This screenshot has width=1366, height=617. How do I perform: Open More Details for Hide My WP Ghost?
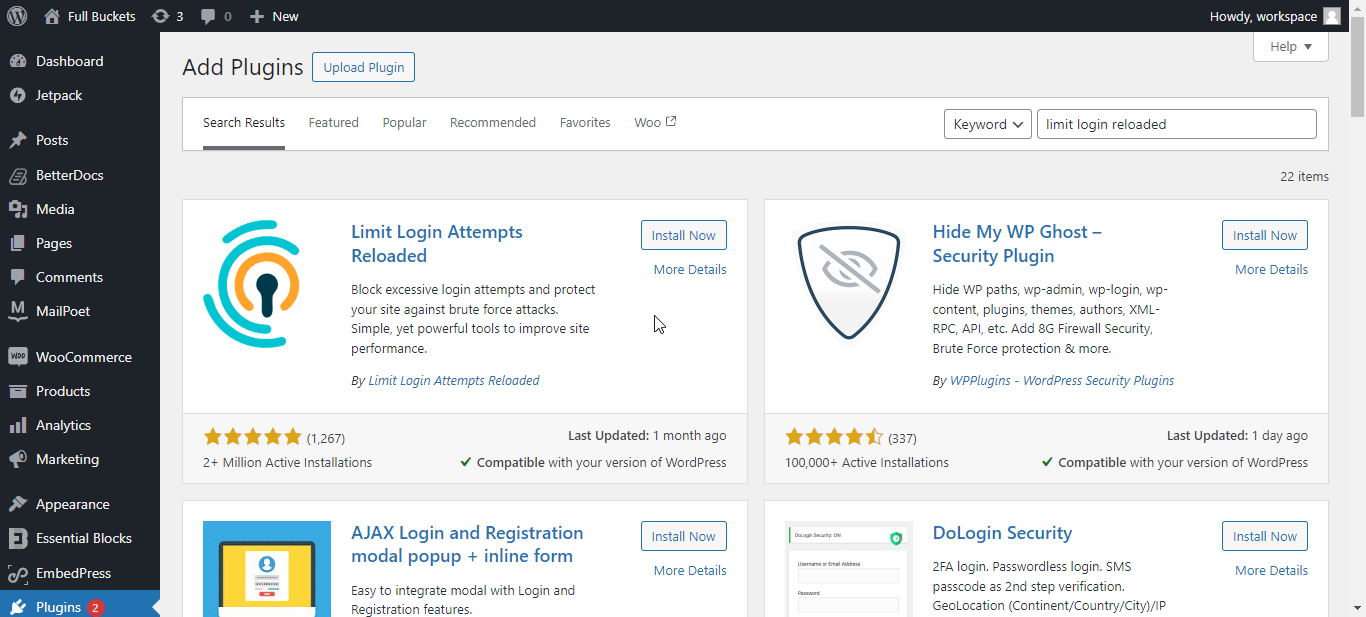(1270, 269)
